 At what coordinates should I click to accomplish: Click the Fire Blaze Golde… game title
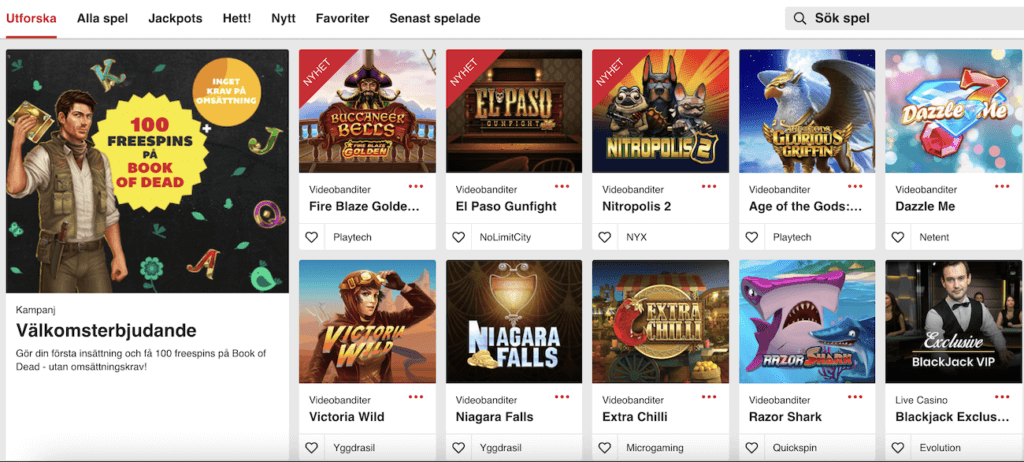[x=364, y=206]
